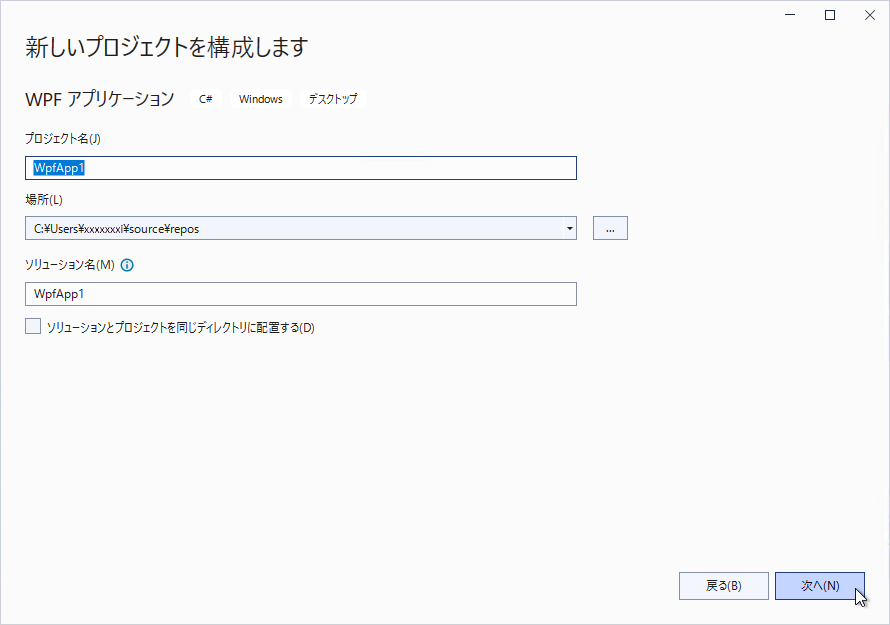The width and height of the screenshot is (890, 625).
Task: Click the info icon beside ソリューション名
Action: (x=127, y=265)
